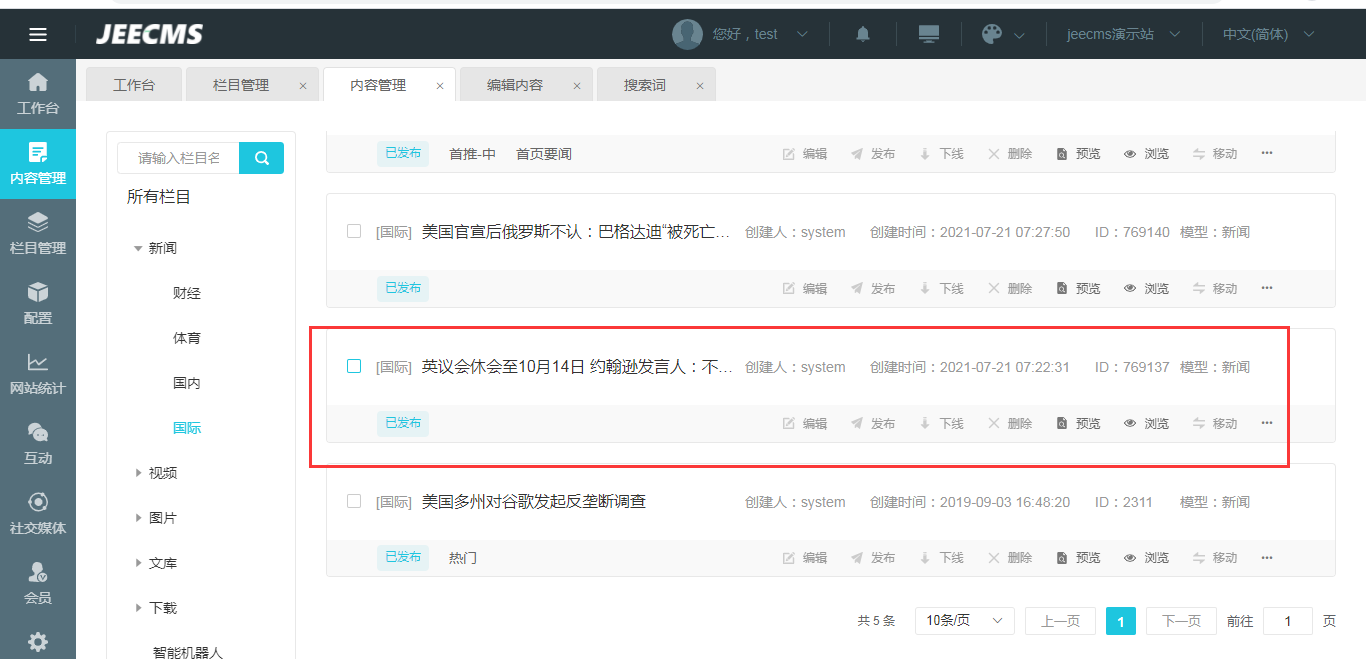Expand the 图片 tree node

click(138, 518)
